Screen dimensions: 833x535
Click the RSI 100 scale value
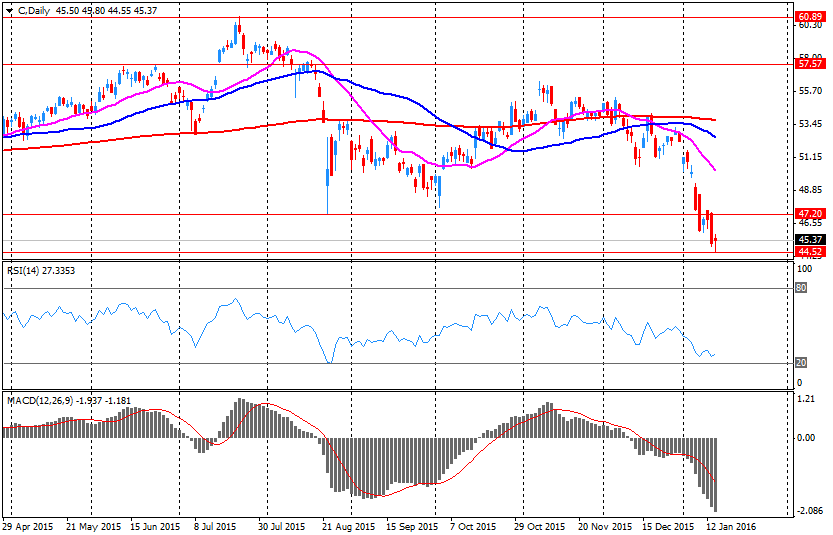click(x=803, y=269)
